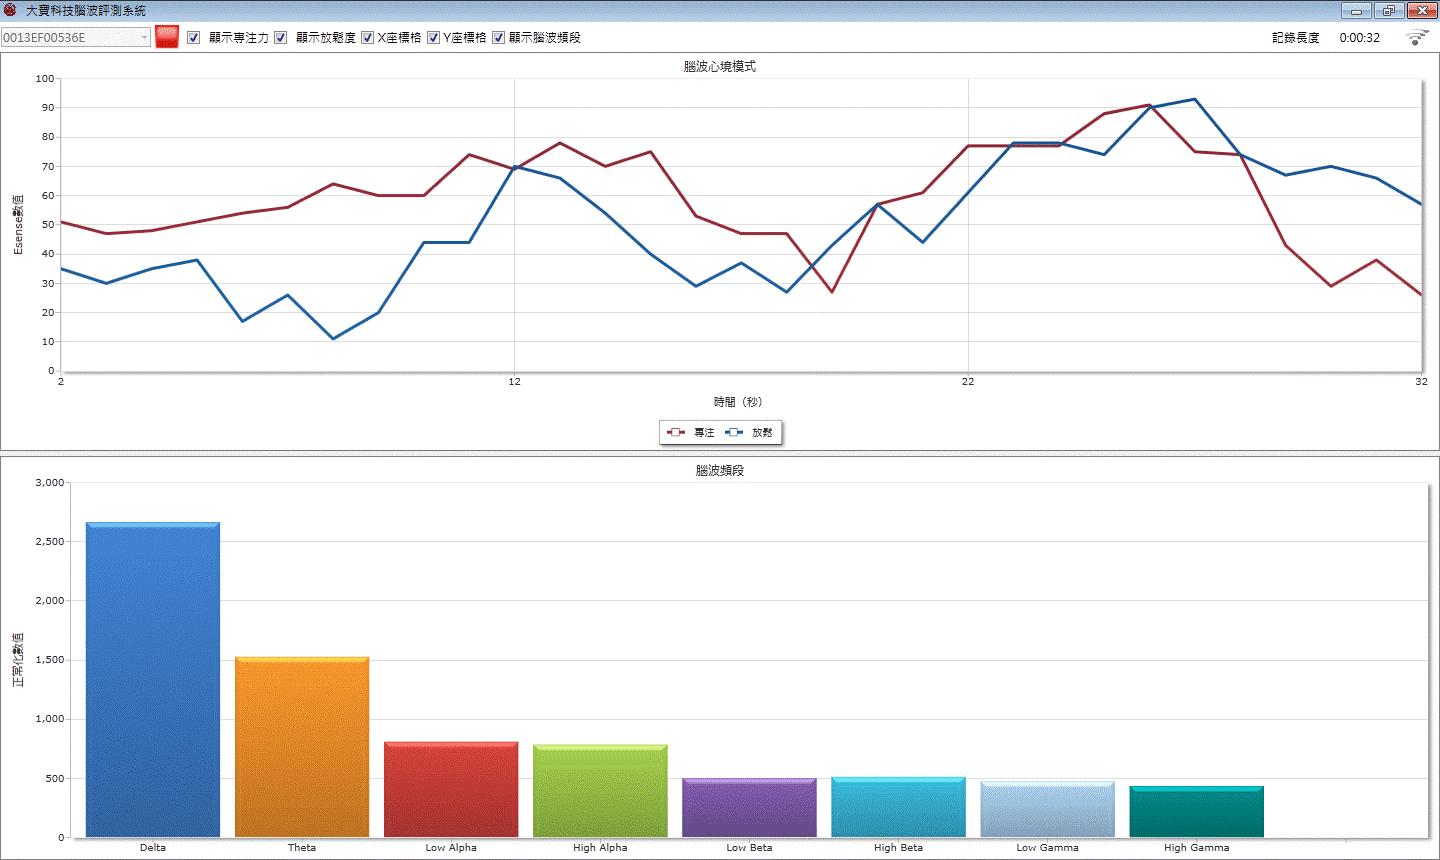Screen dimensions: 1440x860
Task: Restore down the application window
Action: [1389, 11]
